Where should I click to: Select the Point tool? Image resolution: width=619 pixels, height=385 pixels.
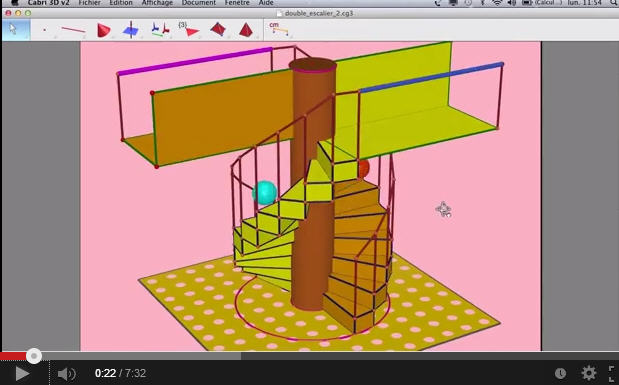[45, 30]
